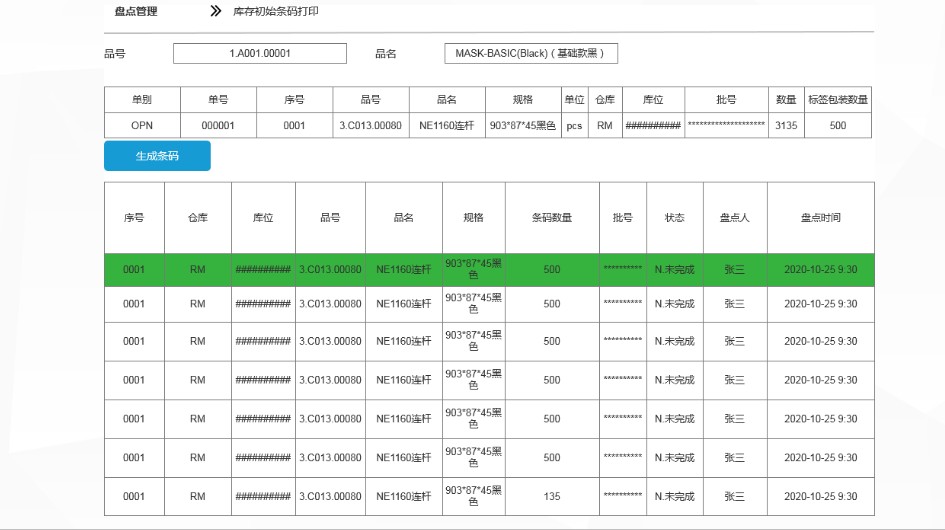
Task: Select N.未完成 in the row with 135
Action: [x=674, y=496]
